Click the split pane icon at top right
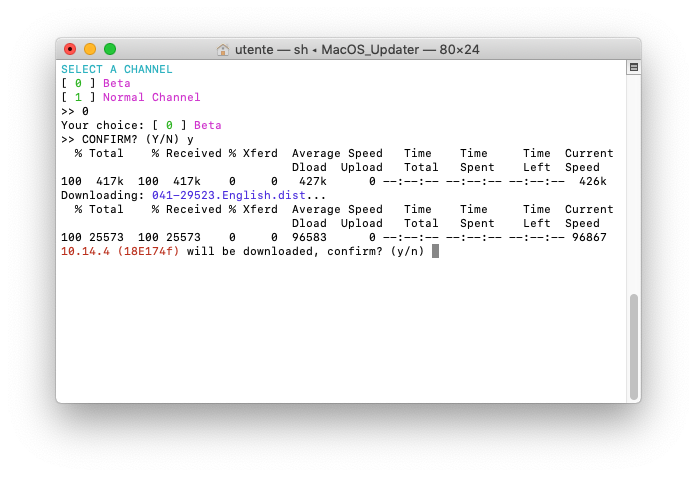Viewport: 697px width, 477px height. pyautogui.click(x=634, y=68)
